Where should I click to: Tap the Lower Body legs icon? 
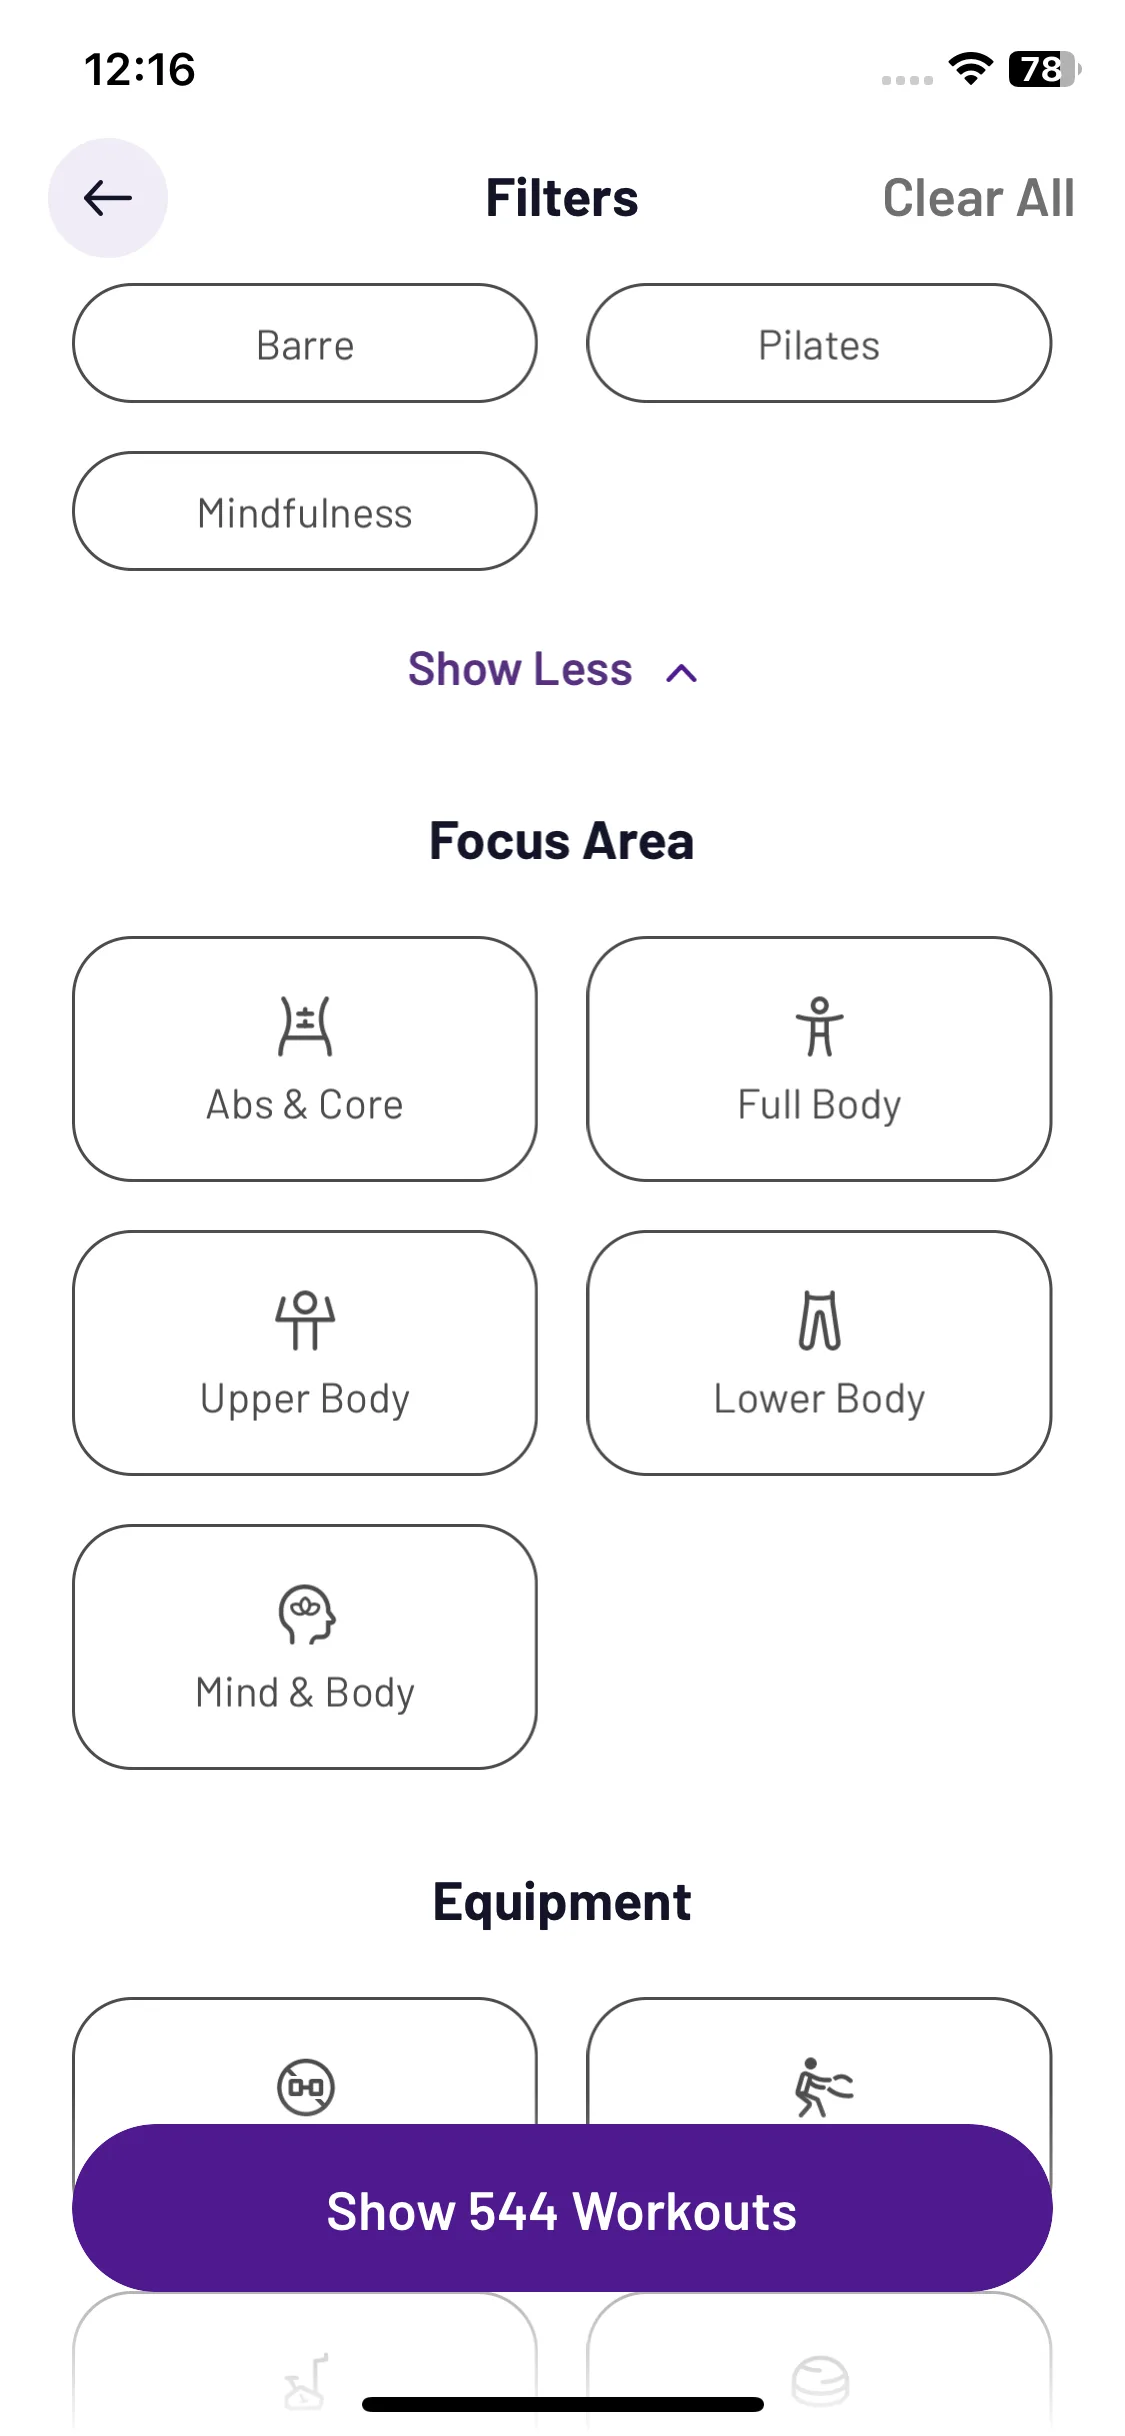pos(820,1321)
